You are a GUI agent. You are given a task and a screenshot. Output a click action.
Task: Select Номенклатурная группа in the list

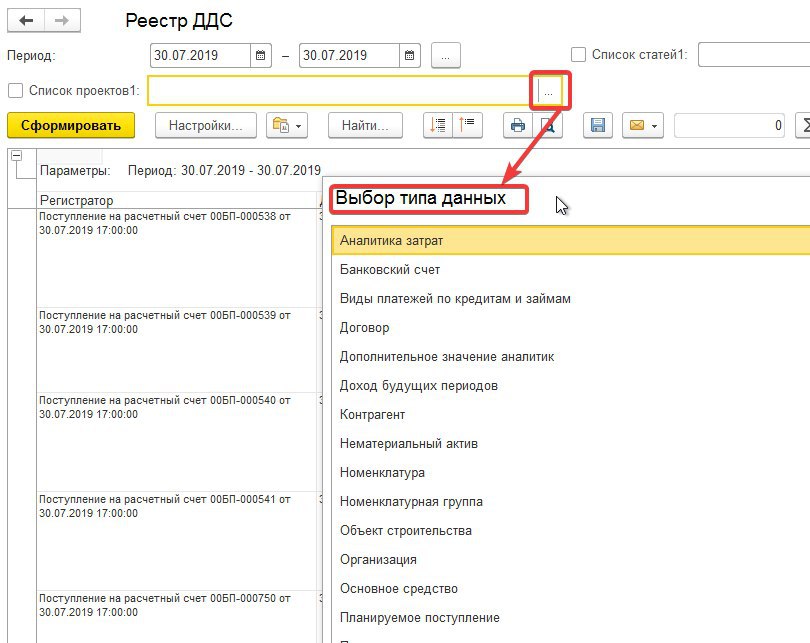[570, 501]
